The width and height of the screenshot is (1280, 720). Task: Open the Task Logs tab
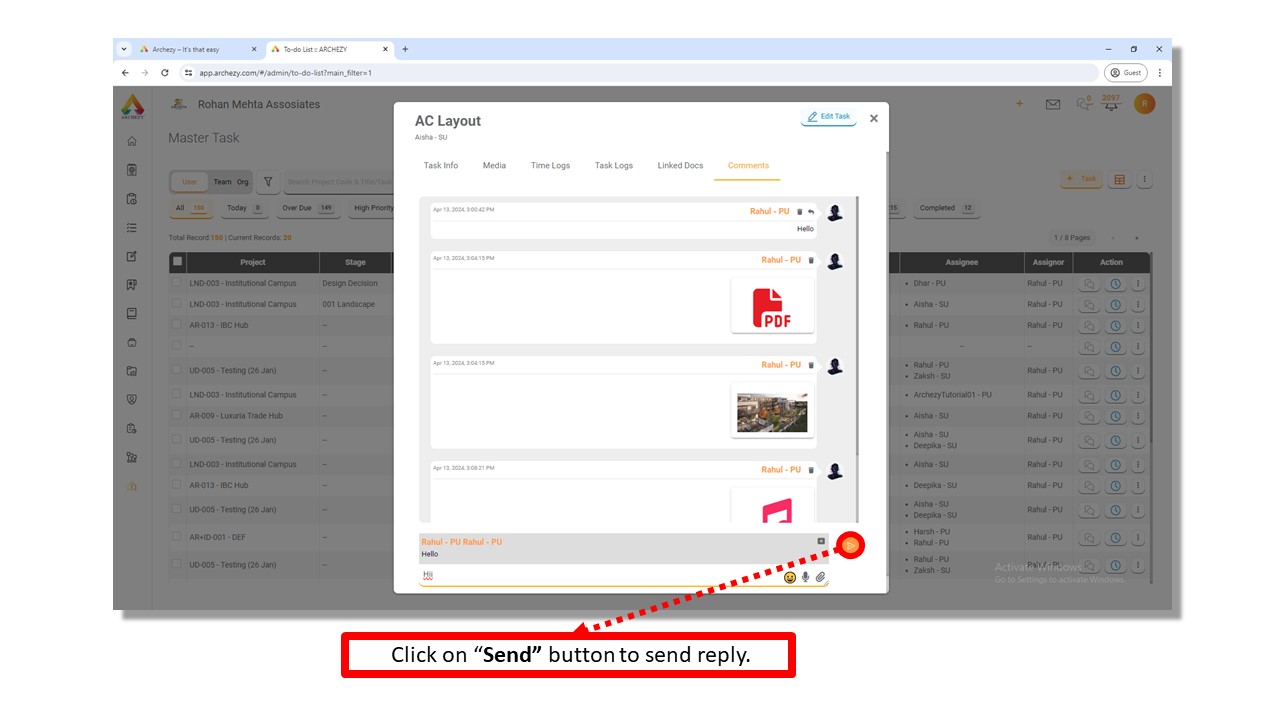click(x=614, y=166)
